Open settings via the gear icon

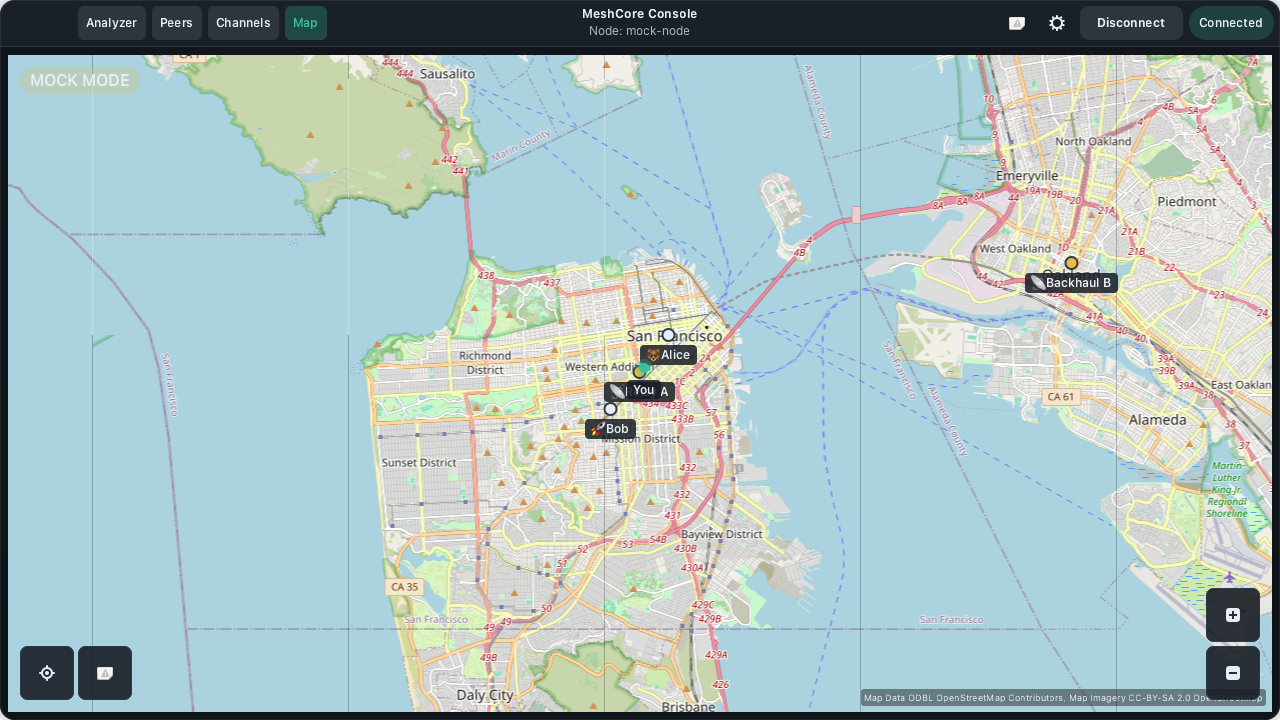pyautogui.click(x=1057, y=23)
